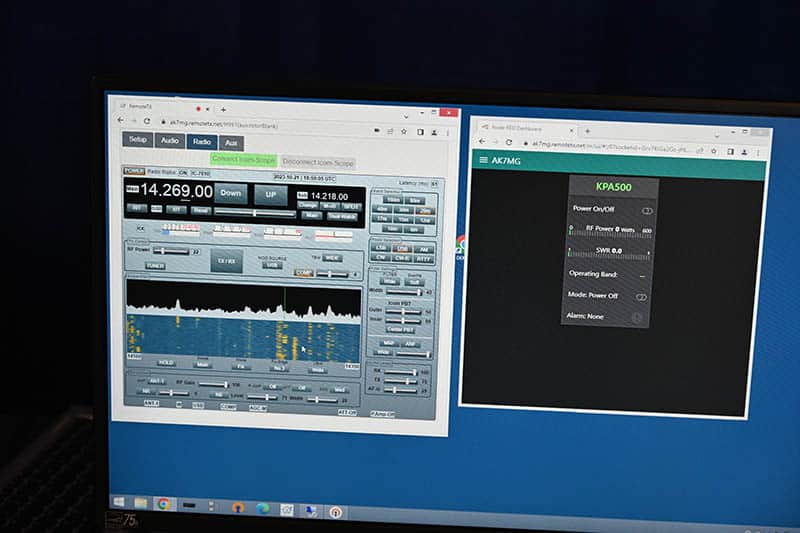Adjust the main tuning slider under frequency
800x533 pixels.
point(255,213)
